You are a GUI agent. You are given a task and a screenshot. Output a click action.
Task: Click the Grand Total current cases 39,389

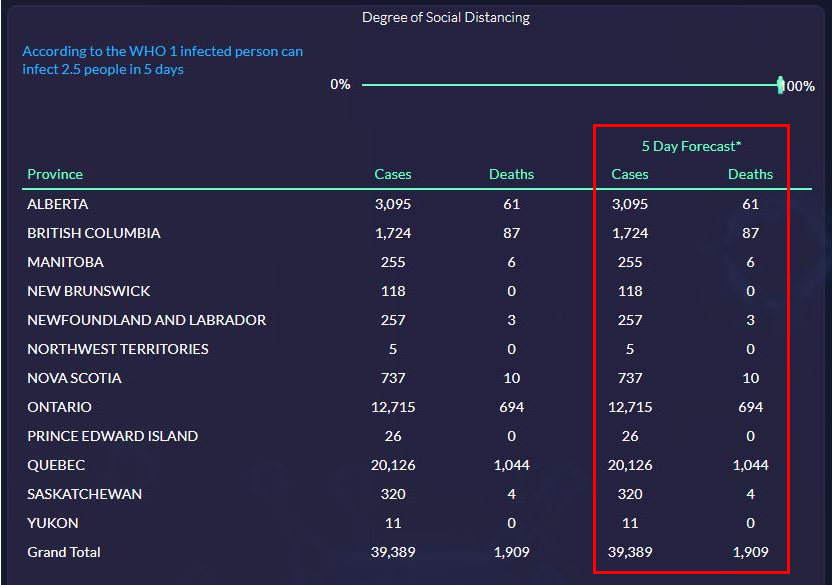tap(393, 552)
